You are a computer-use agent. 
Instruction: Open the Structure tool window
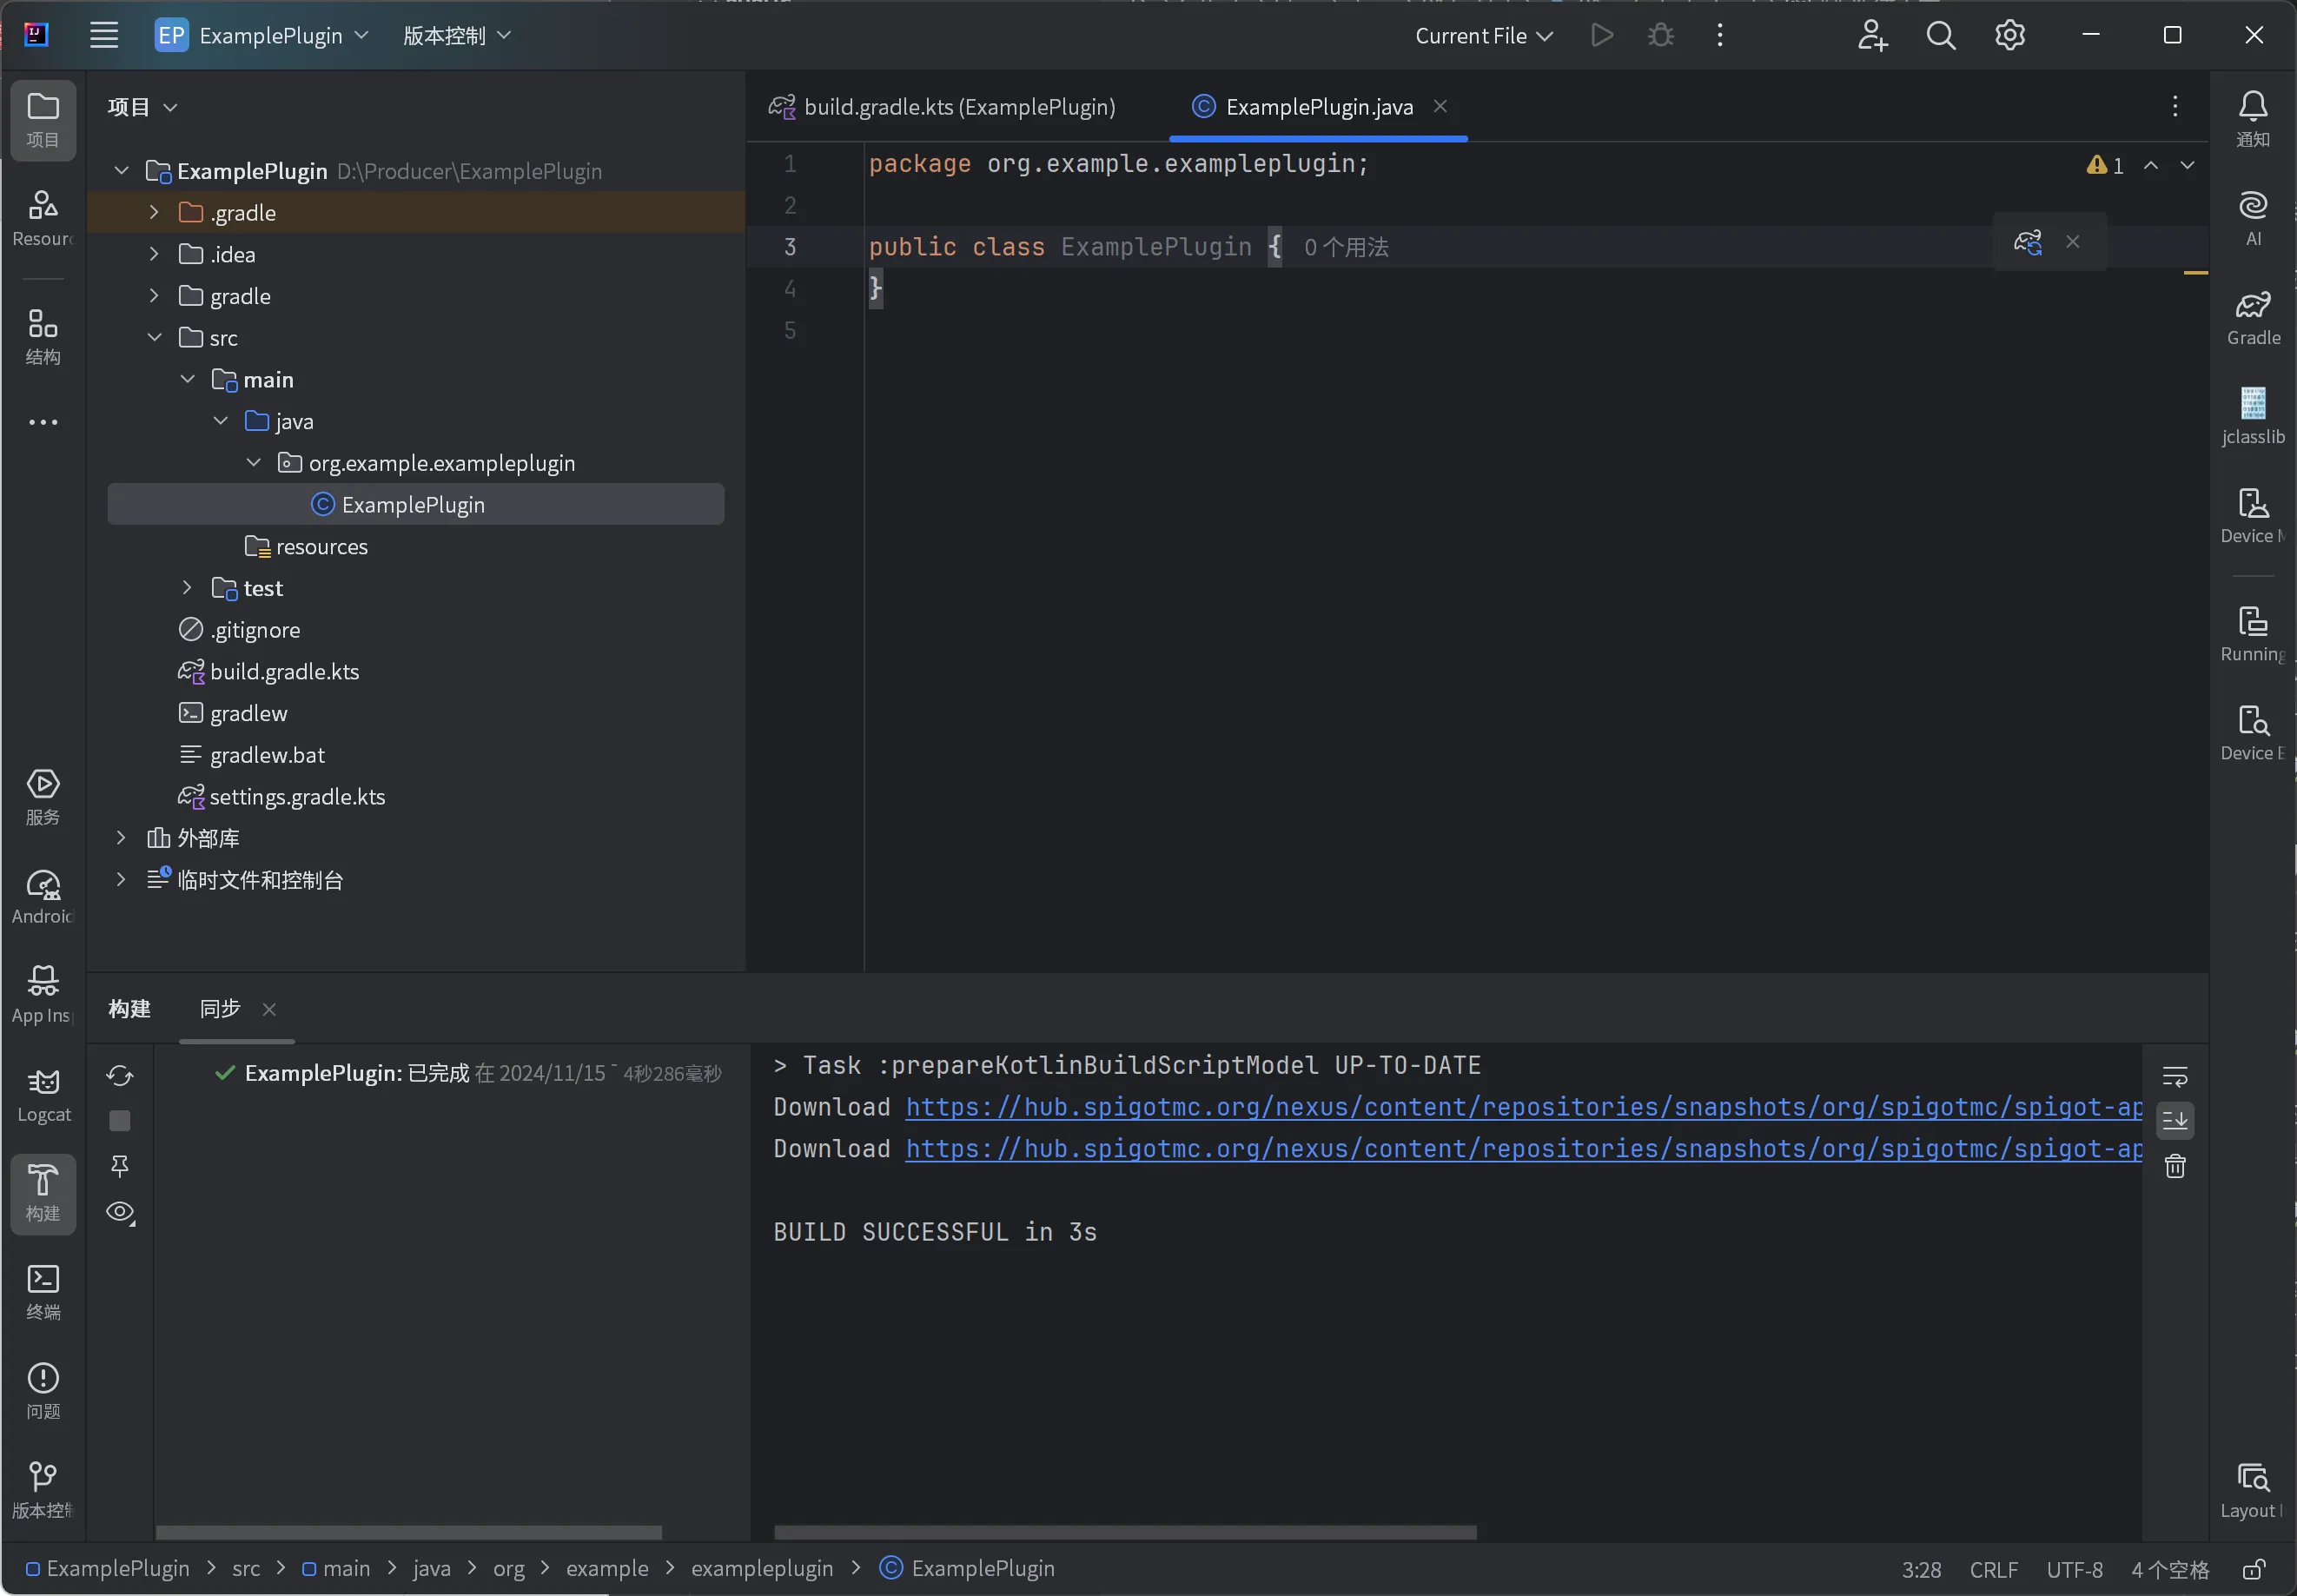tap(43, 336)
